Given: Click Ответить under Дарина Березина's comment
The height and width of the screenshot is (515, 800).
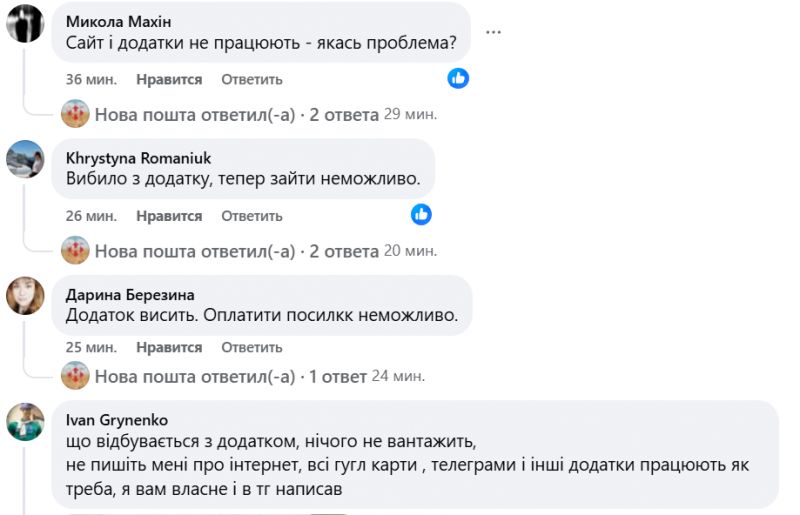Looking at the screenshot, I should coord(252,348).
